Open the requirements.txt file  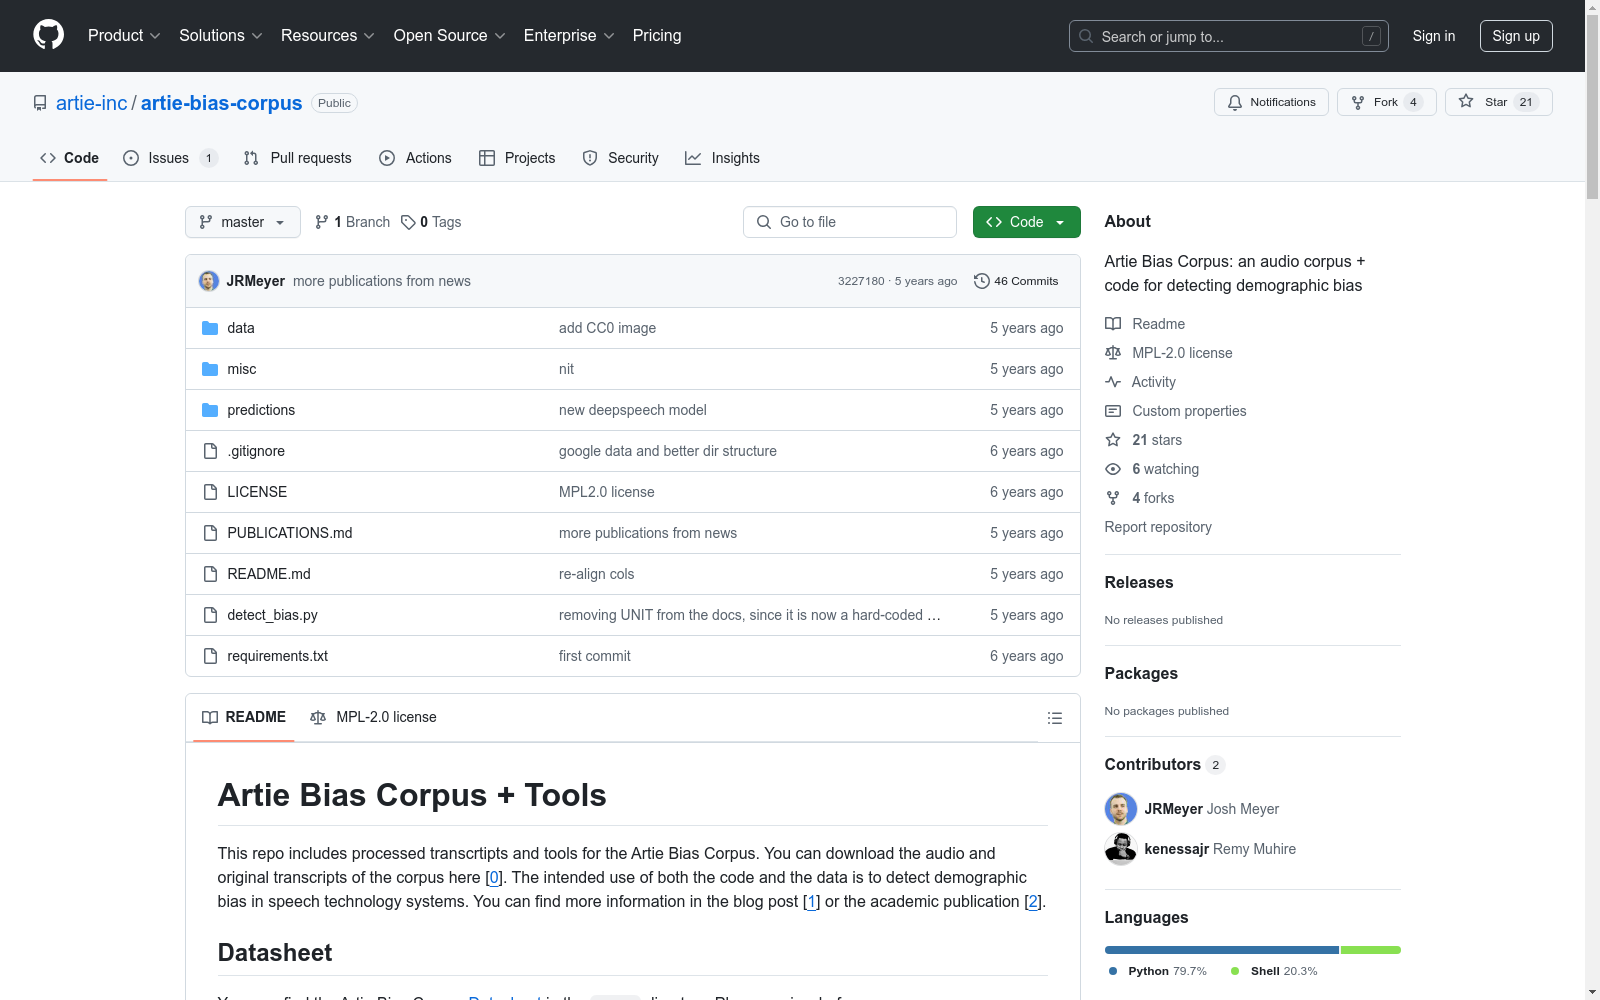pos(278,656)
